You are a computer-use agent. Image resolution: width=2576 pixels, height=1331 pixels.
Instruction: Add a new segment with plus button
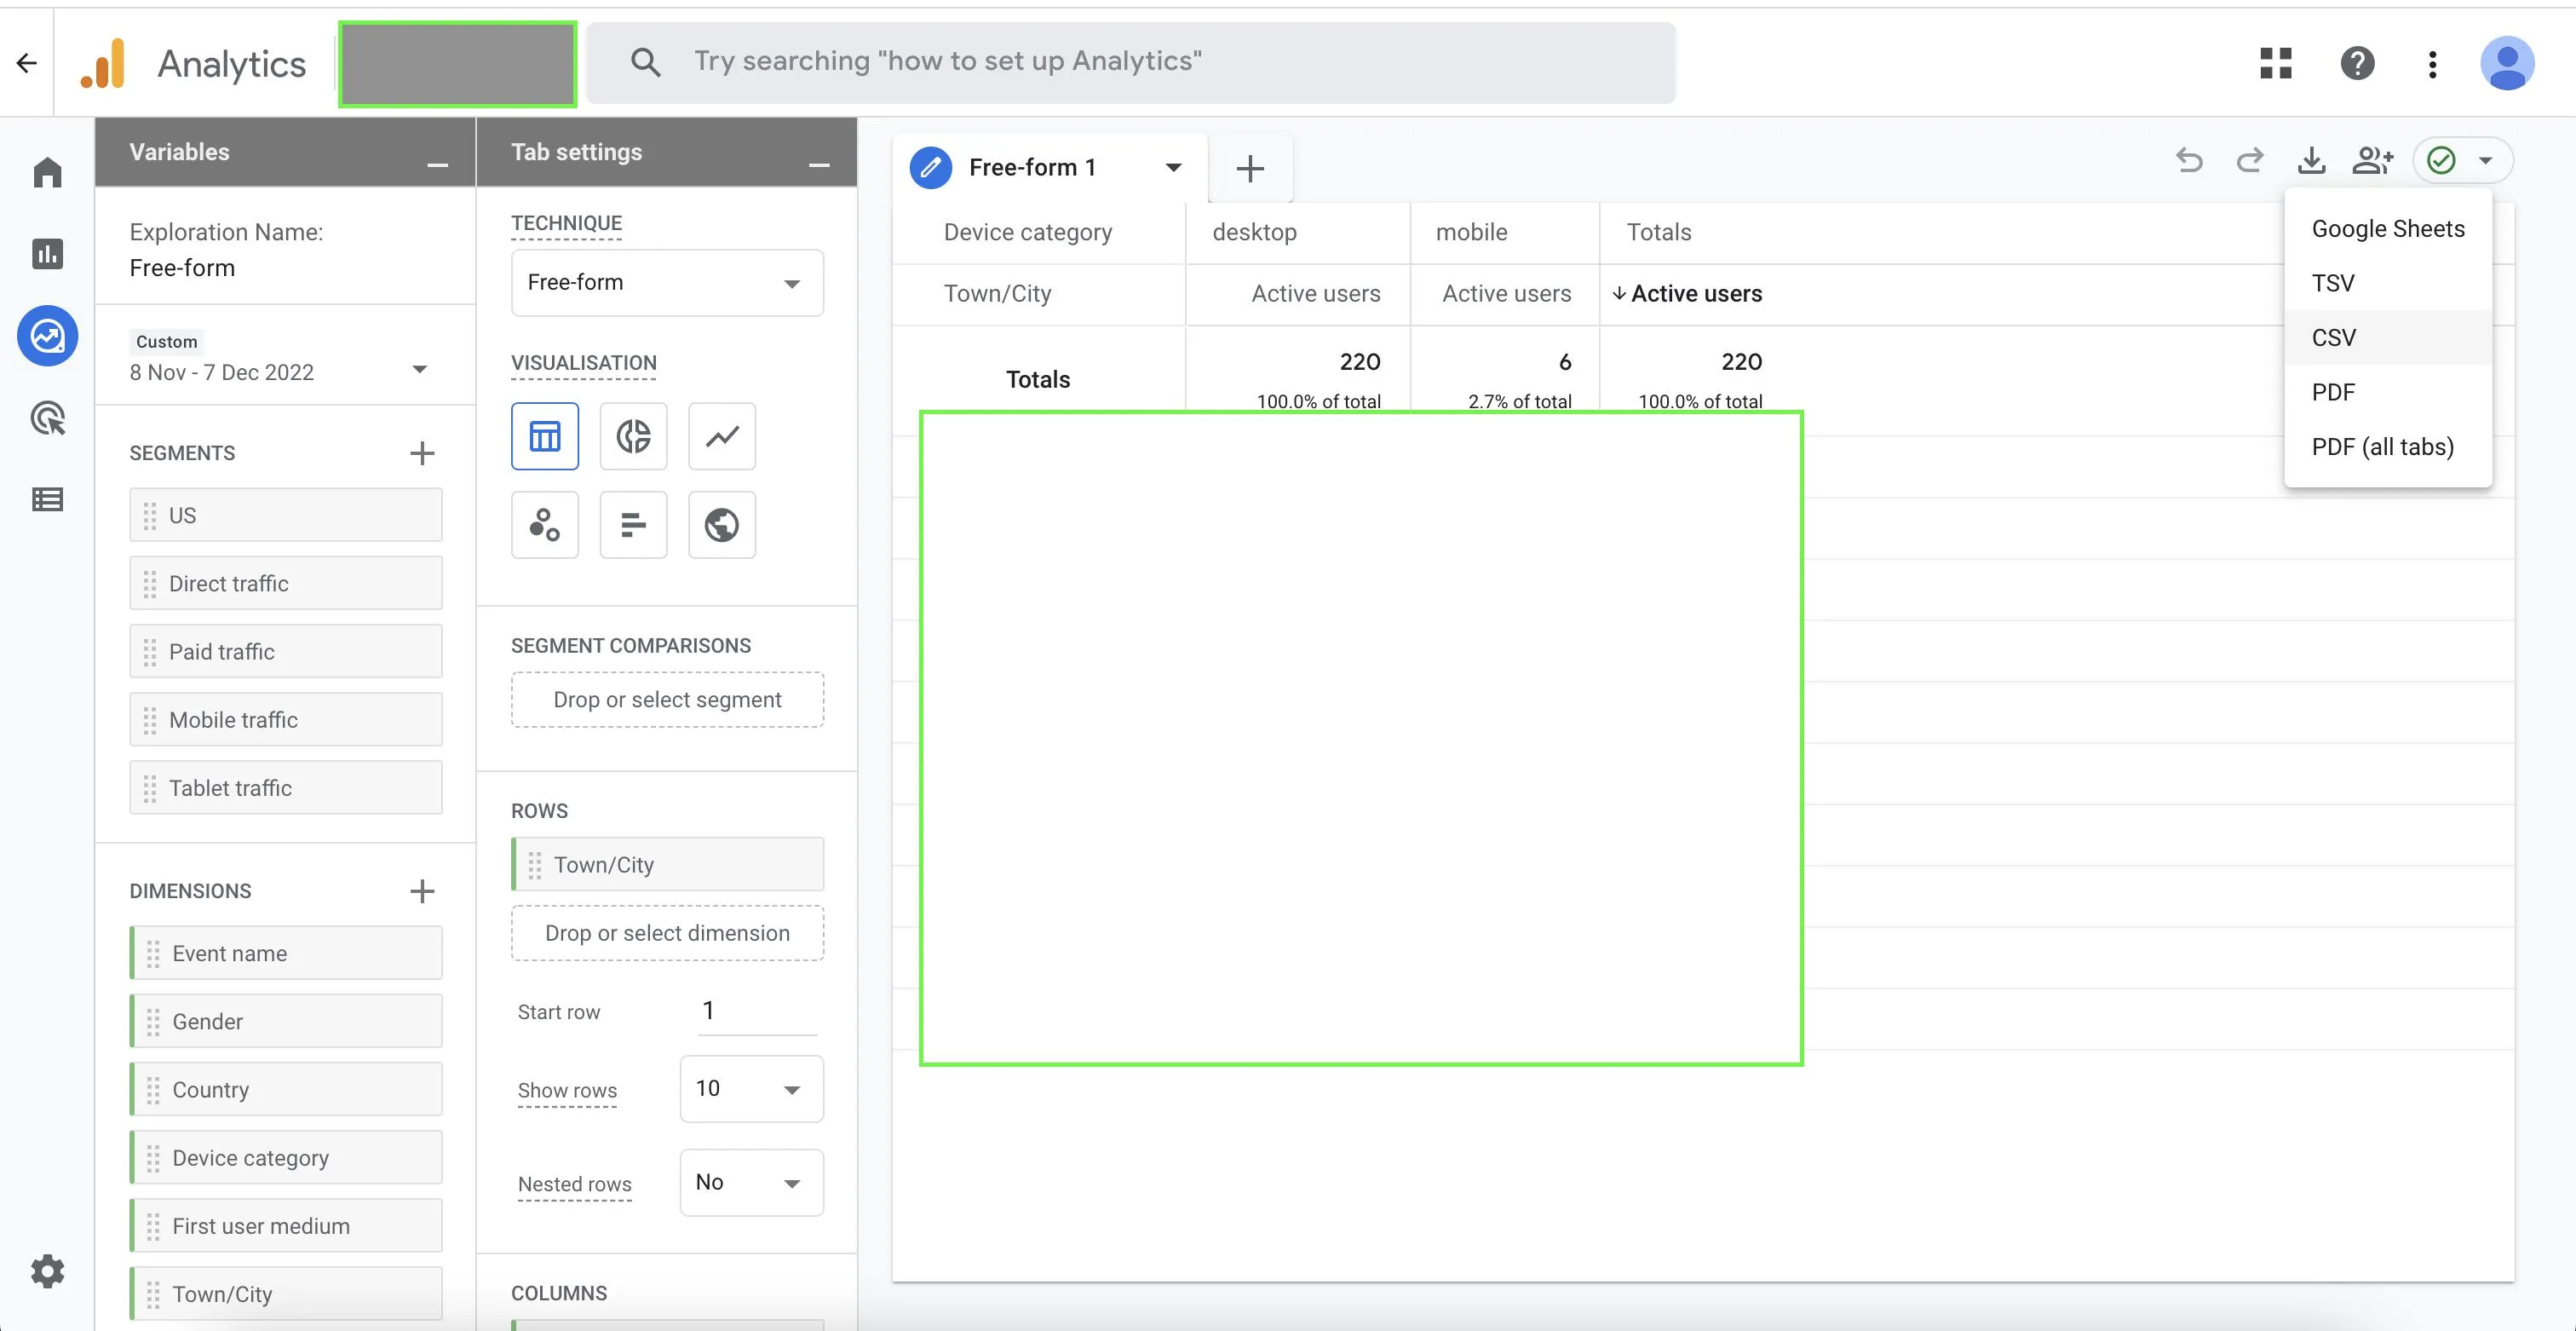(x=422, y=453)
